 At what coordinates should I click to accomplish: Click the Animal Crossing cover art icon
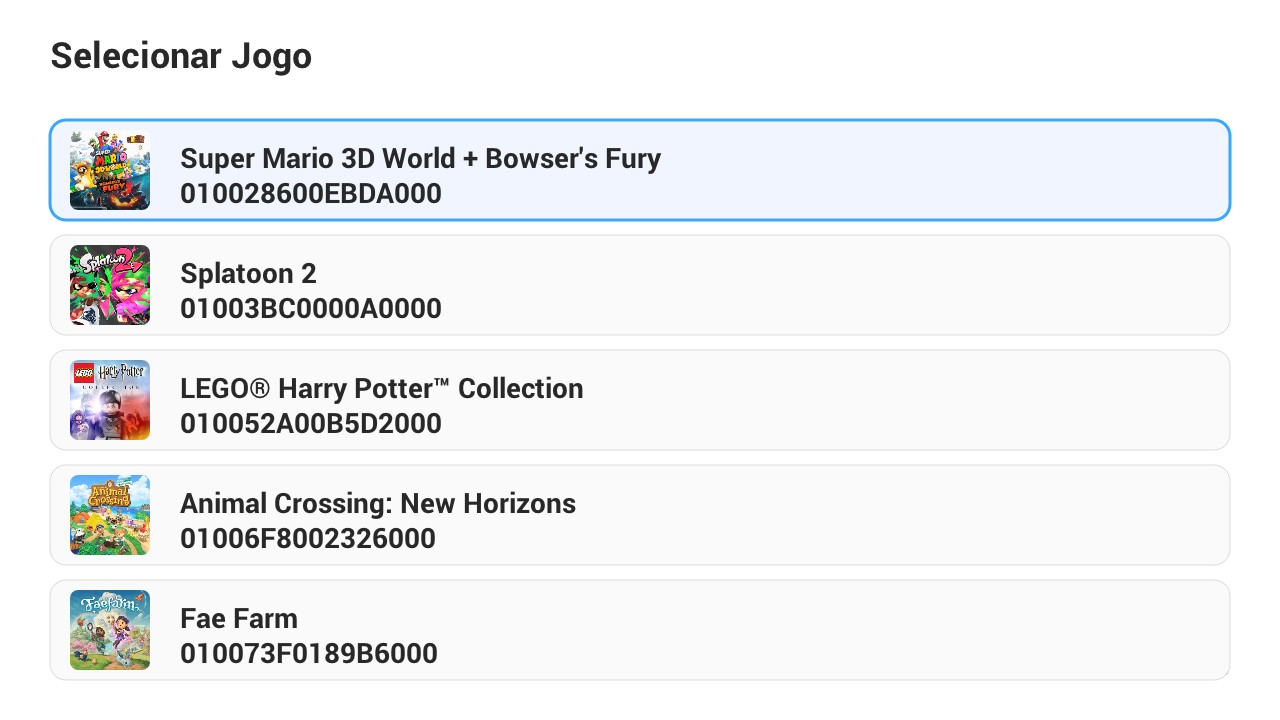pyautogui.click(x=110, y=515)
